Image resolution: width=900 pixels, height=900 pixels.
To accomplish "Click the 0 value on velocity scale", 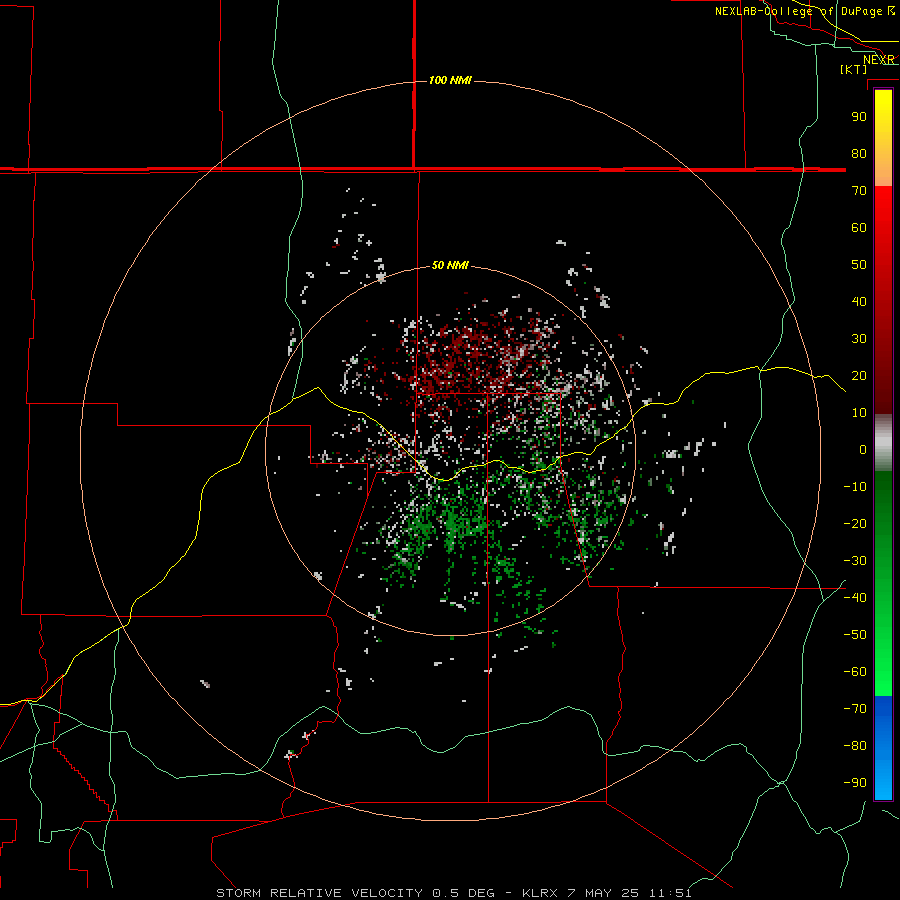I will pyautogui.click(x=863, y=449).
